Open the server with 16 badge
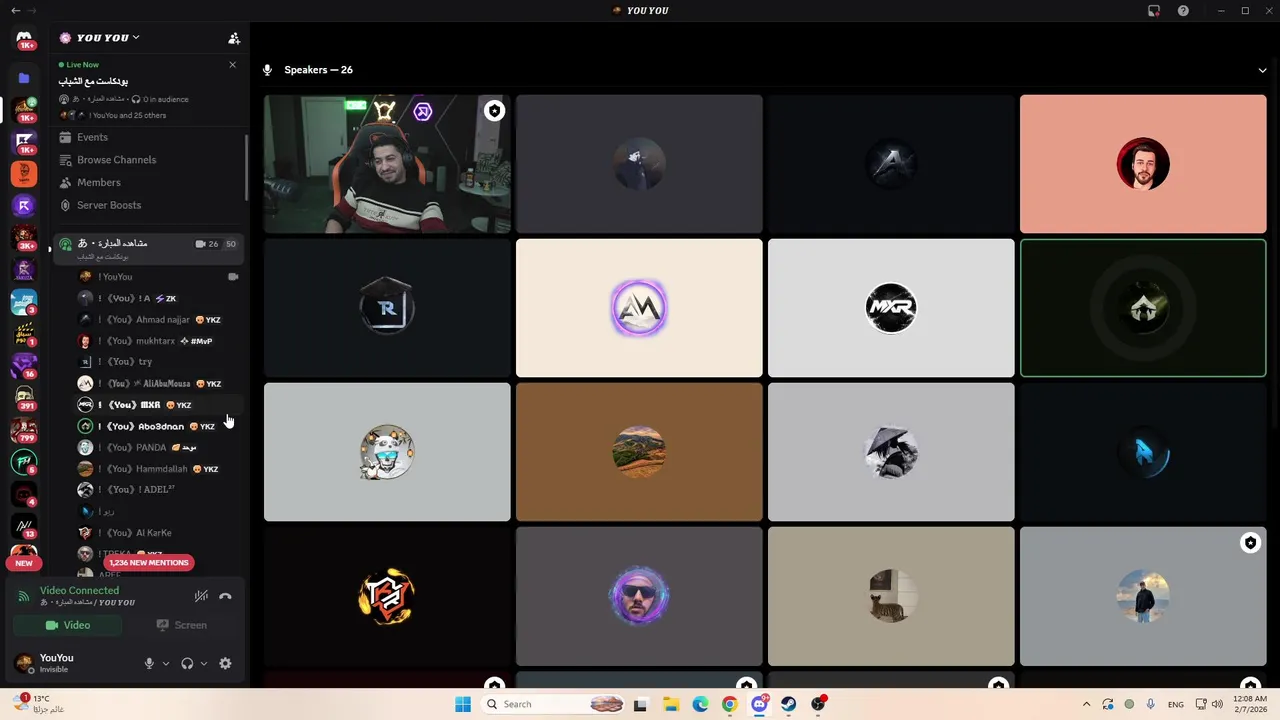 point(24,366)
